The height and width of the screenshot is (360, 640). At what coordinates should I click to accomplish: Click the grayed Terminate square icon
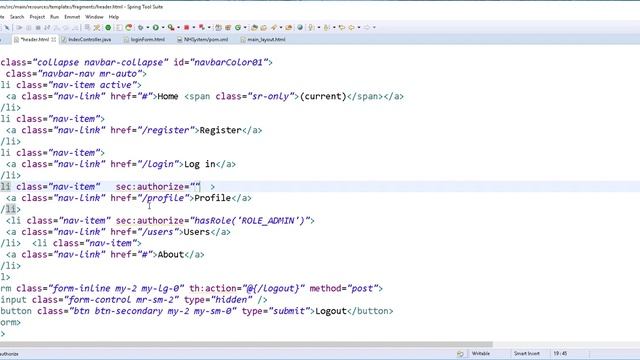pyautogui.click(x=38, y=27)
